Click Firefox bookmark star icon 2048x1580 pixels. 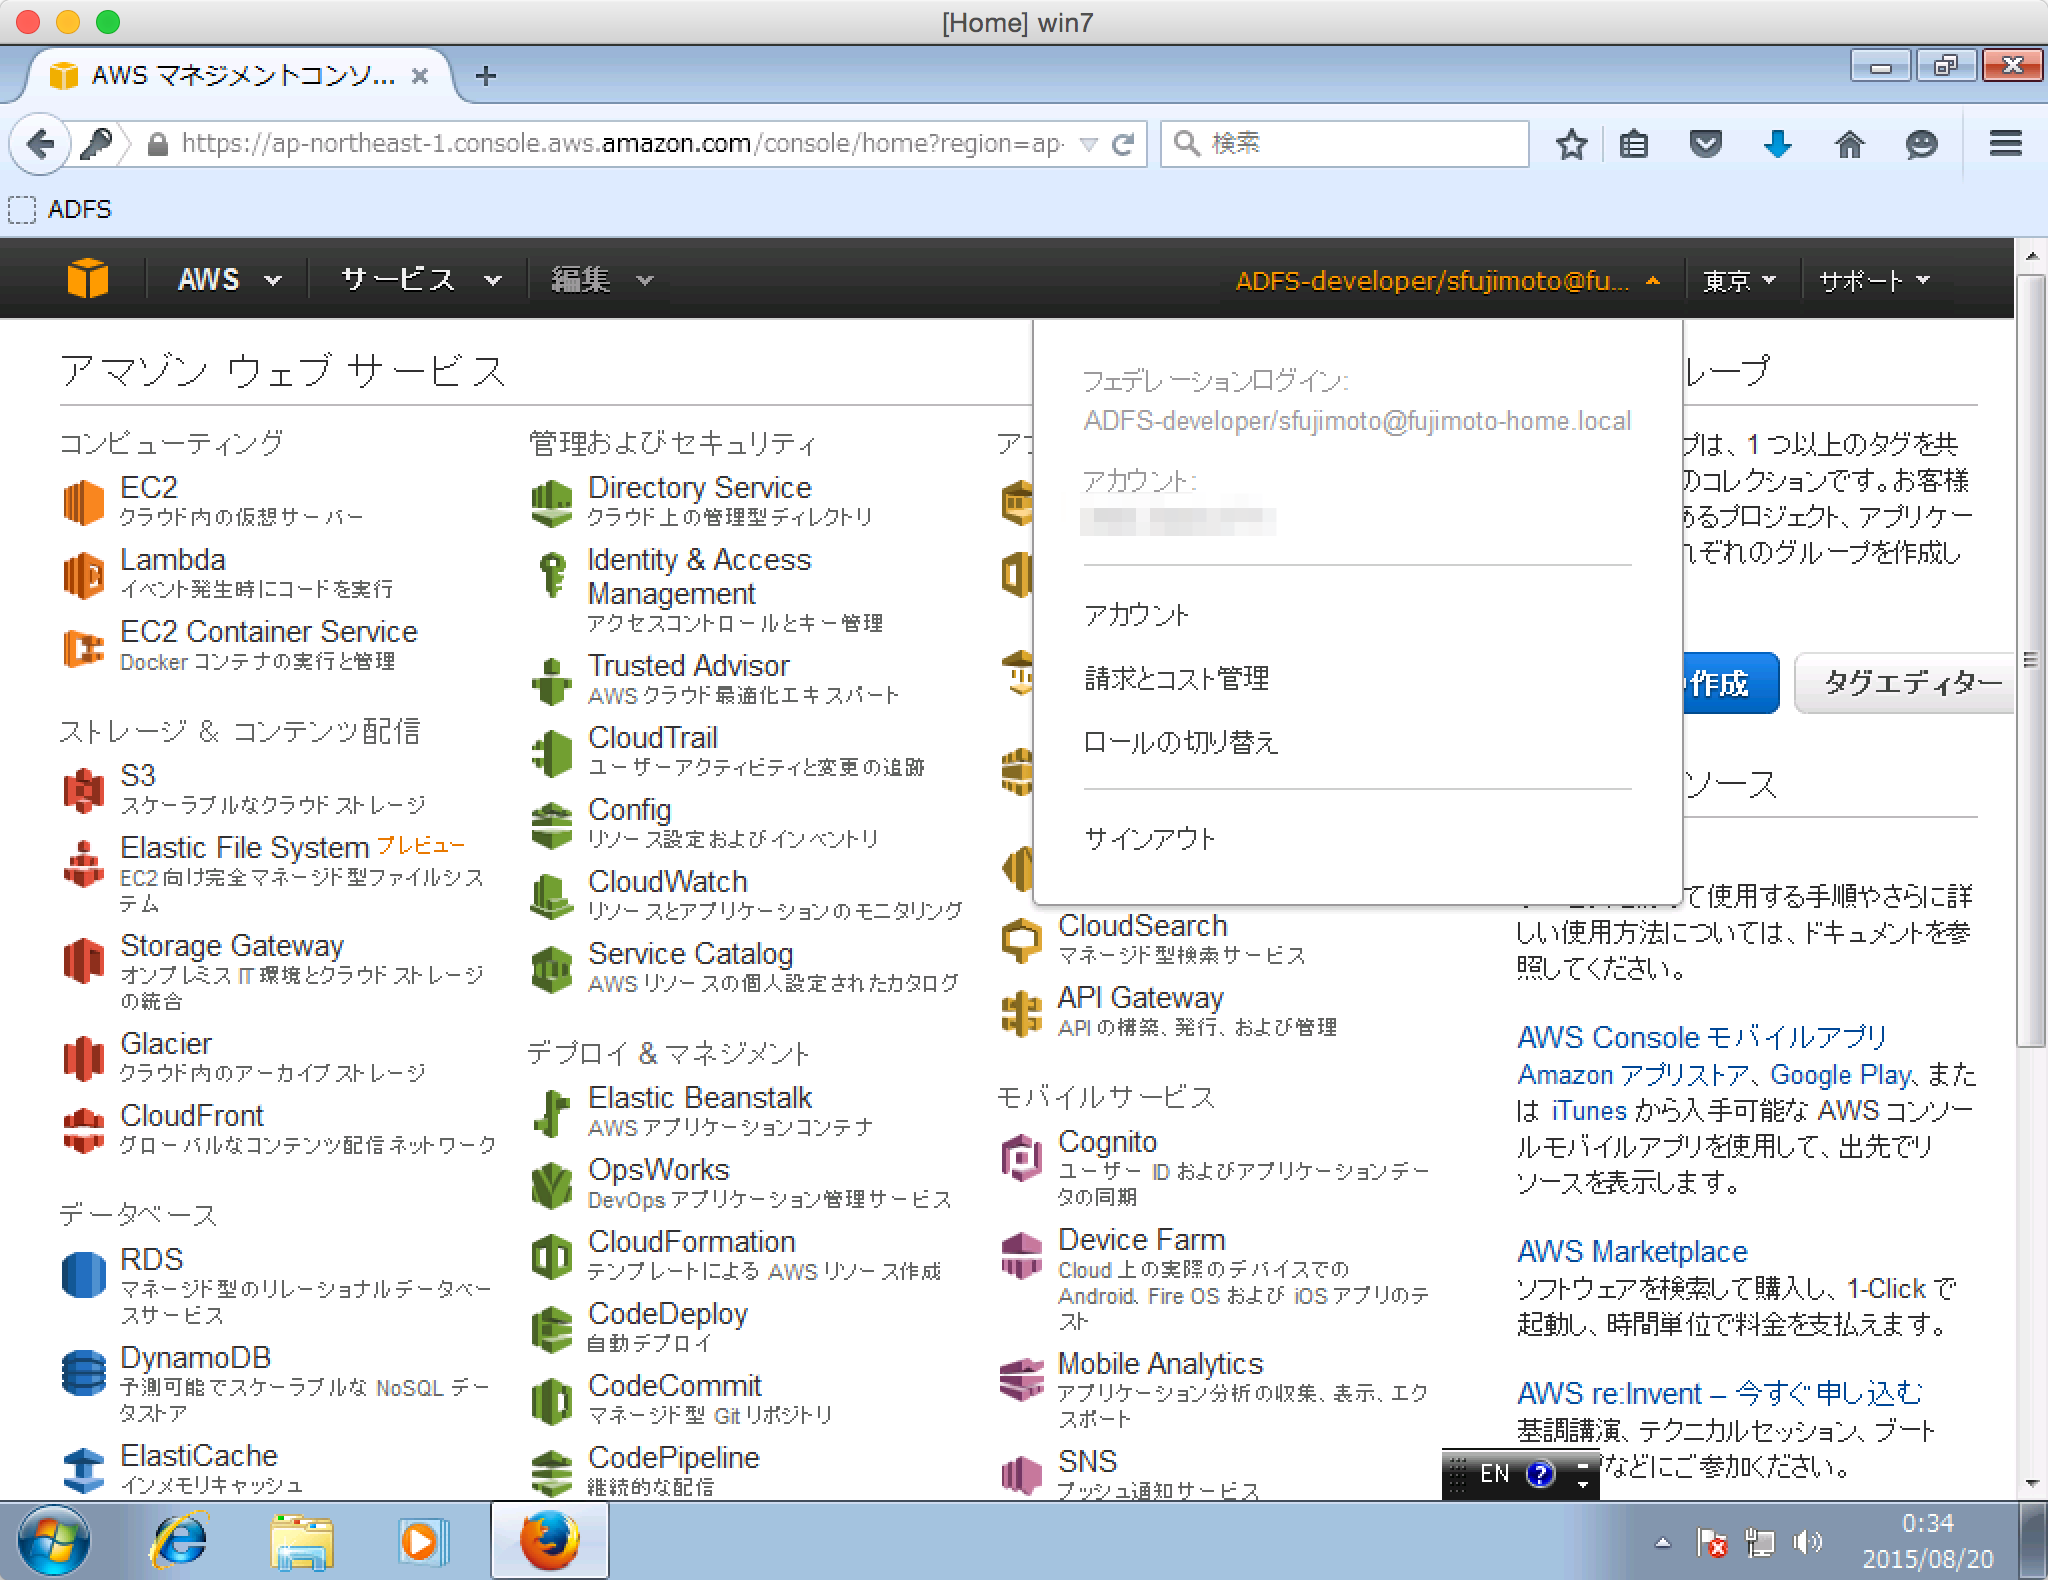(x=1571, y=144)
